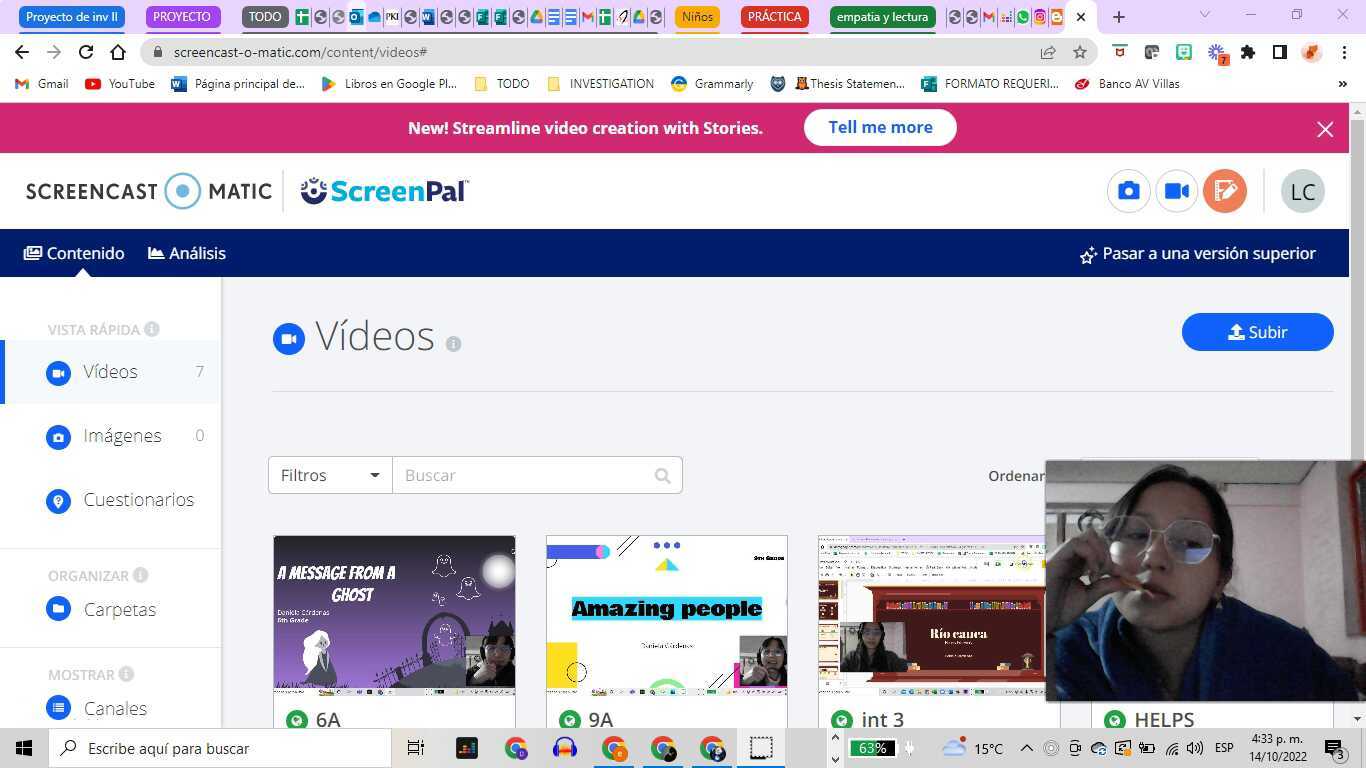Click the search magnifier icon in Buscar

point(662,476)
